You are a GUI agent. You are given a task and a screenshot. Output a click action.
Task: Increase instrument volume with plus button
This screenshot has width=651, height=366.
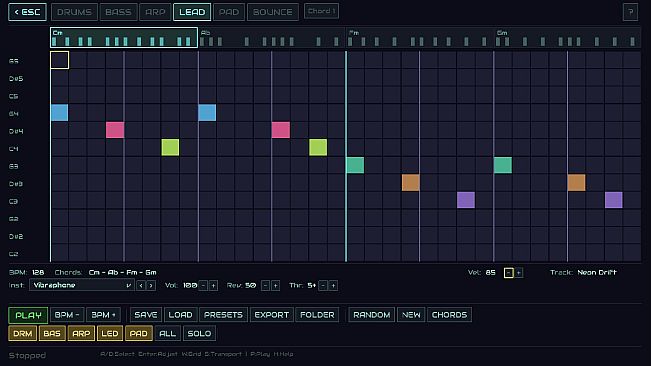pos(213,285)
